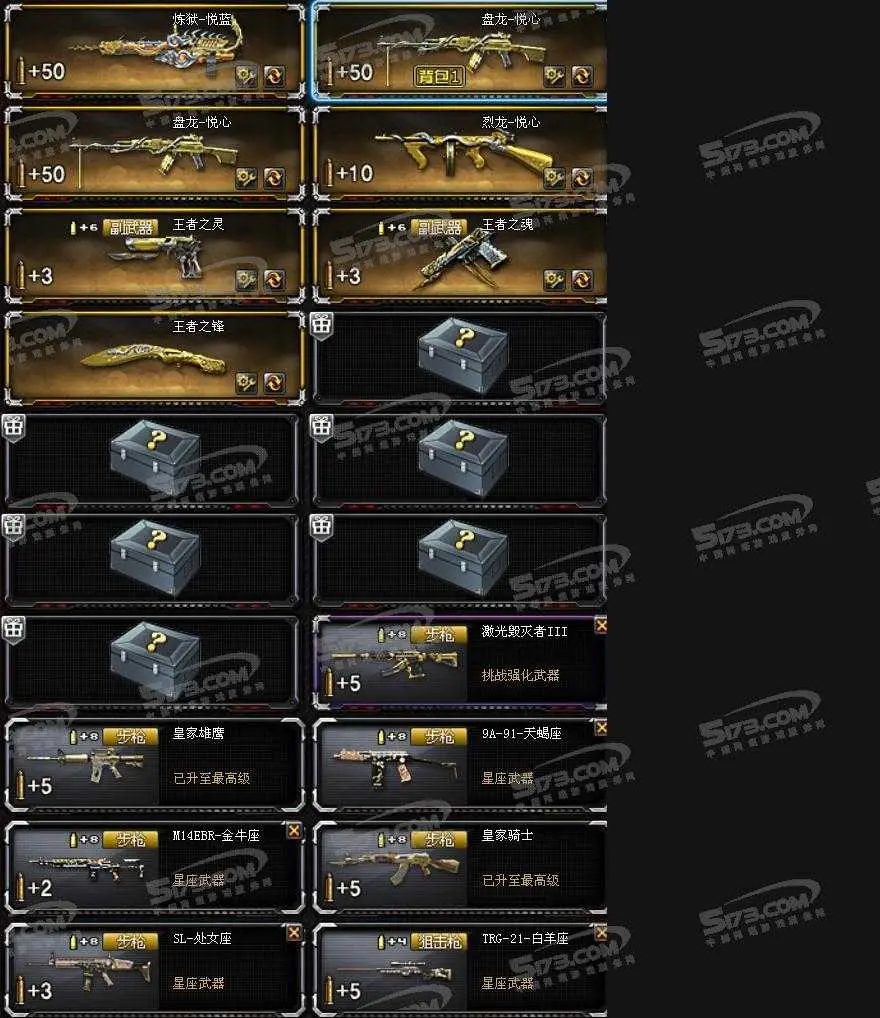880x1018 pixels.
Task: Open mystery box beside 王者之锋
Action: click(x=461, y=357)
